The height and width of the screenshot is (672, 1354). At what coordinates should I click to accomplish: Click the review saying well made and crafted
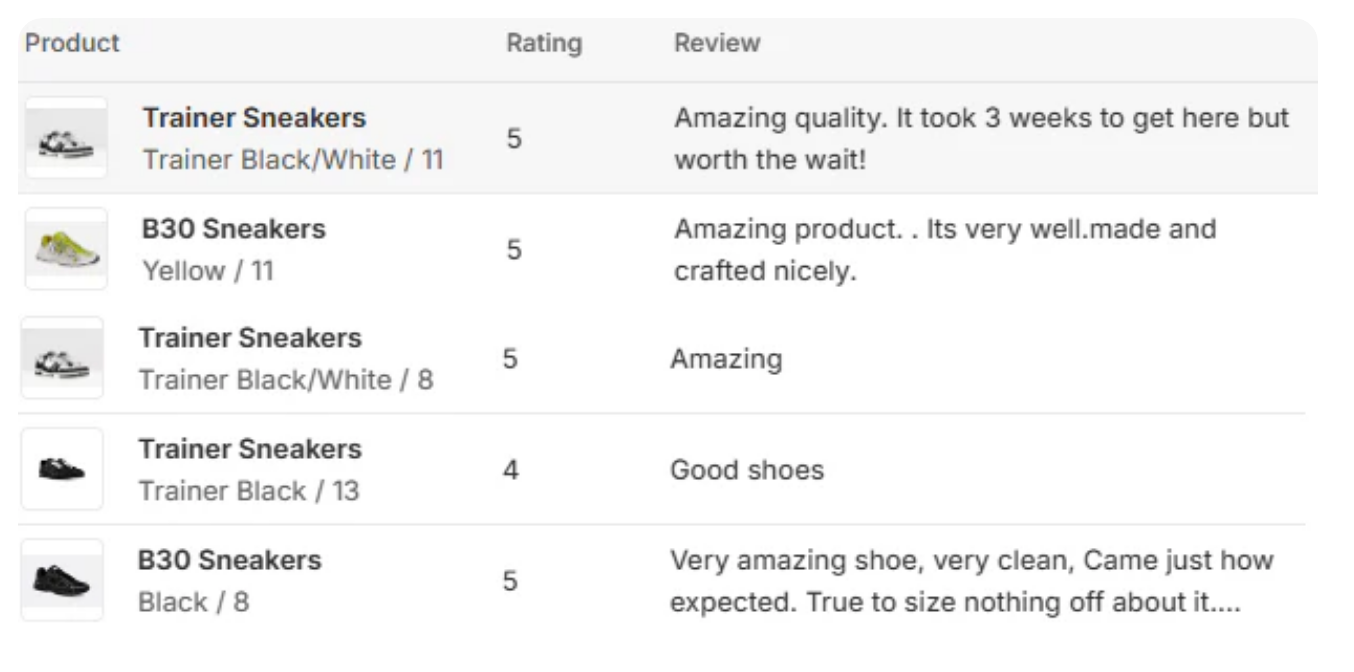(x=944, y=250)
